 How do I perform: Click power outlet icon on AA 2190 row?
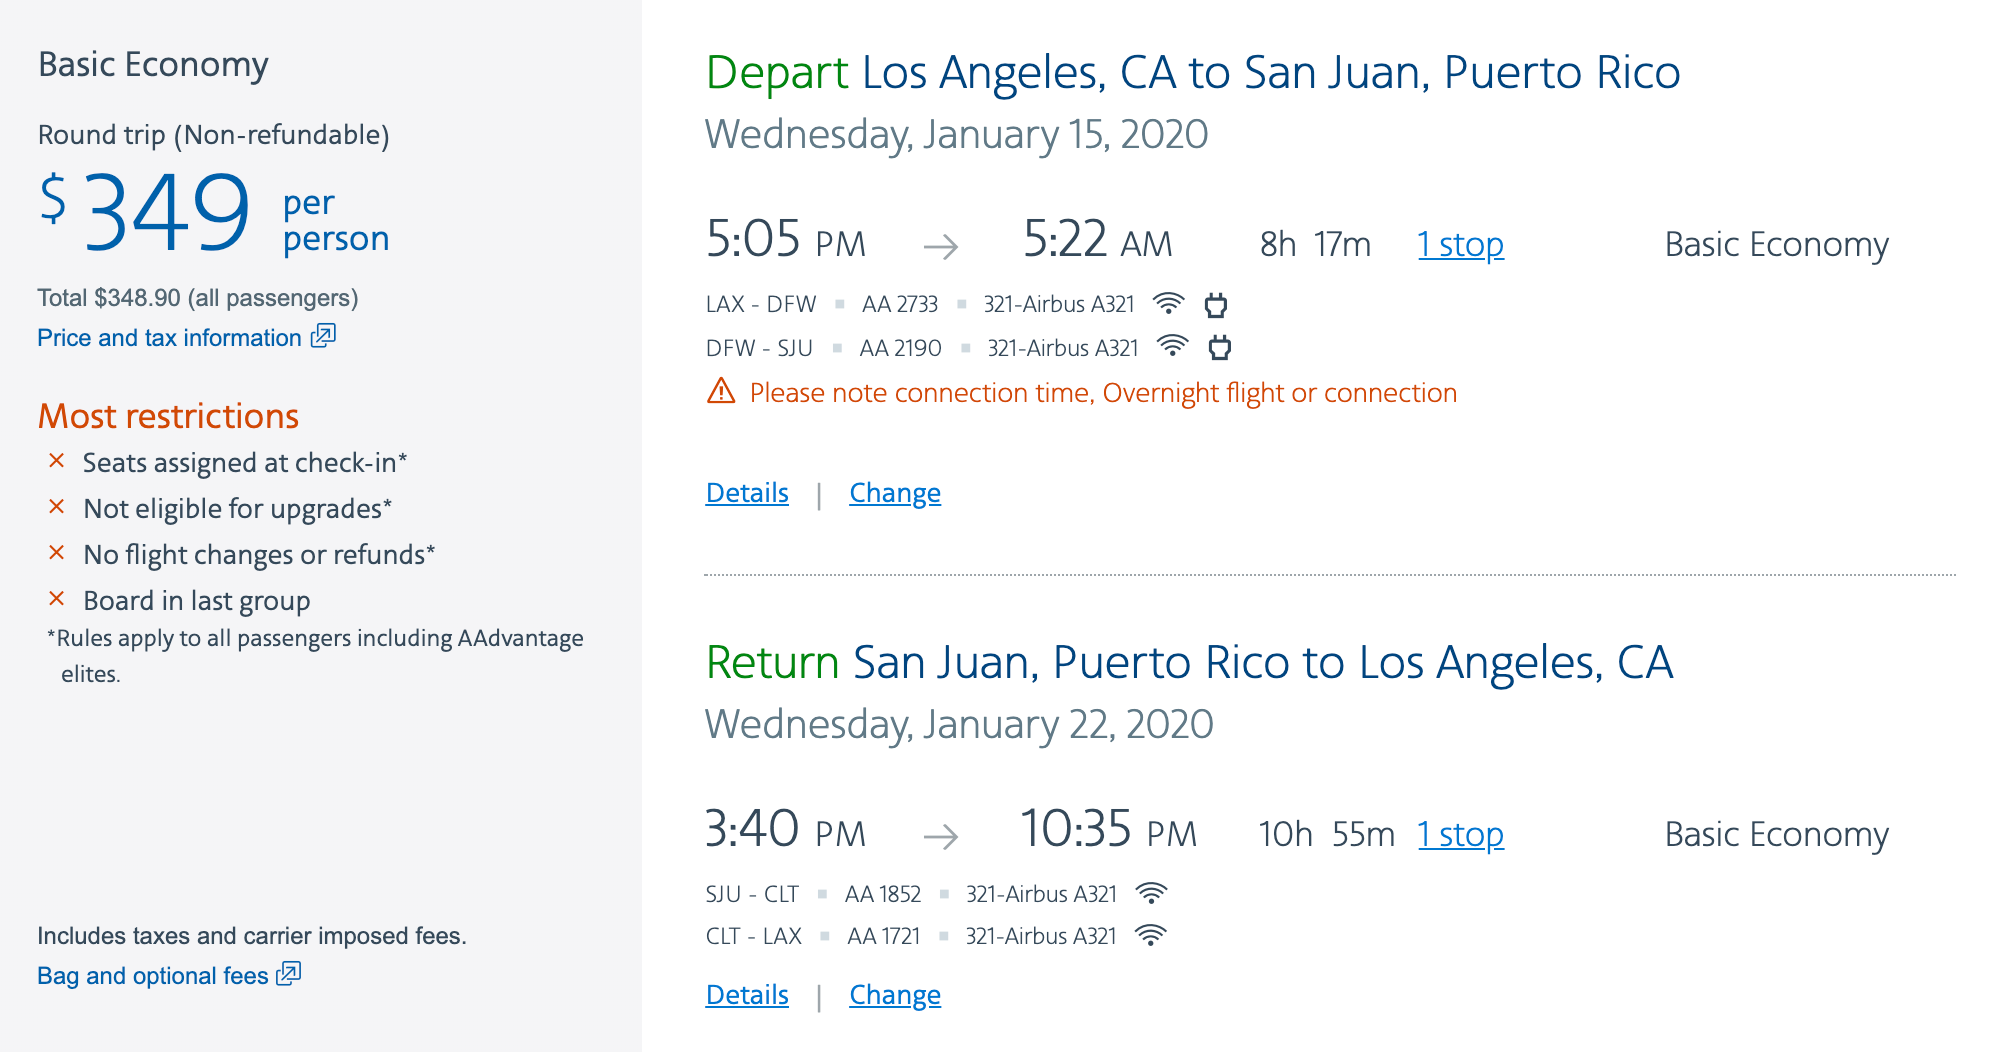1220,348
